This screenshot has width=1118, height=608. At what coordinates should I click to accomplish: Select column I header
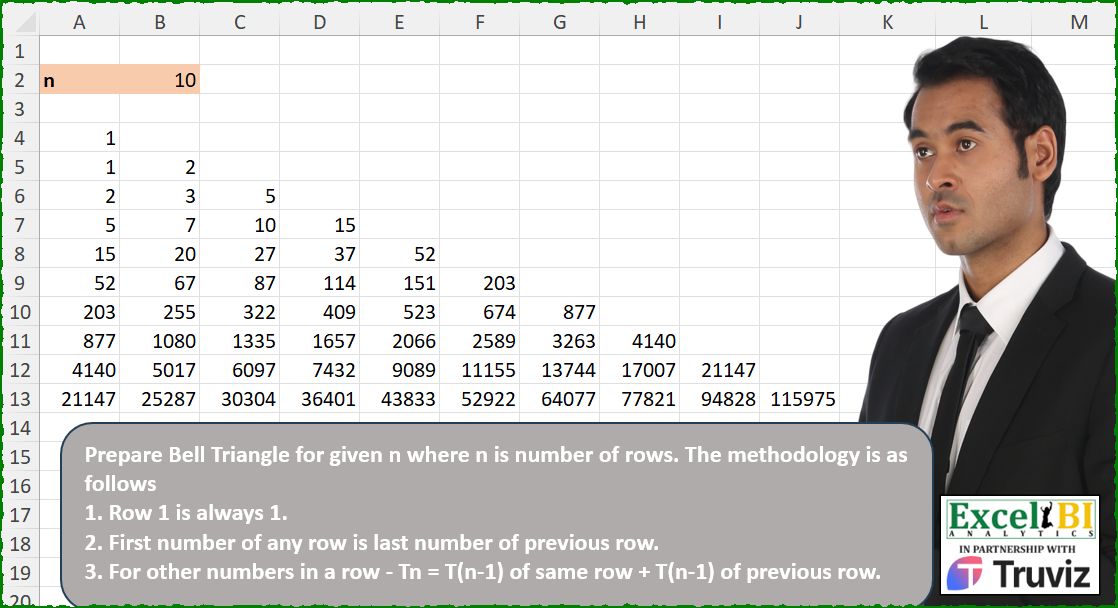(x=719, y=22)
